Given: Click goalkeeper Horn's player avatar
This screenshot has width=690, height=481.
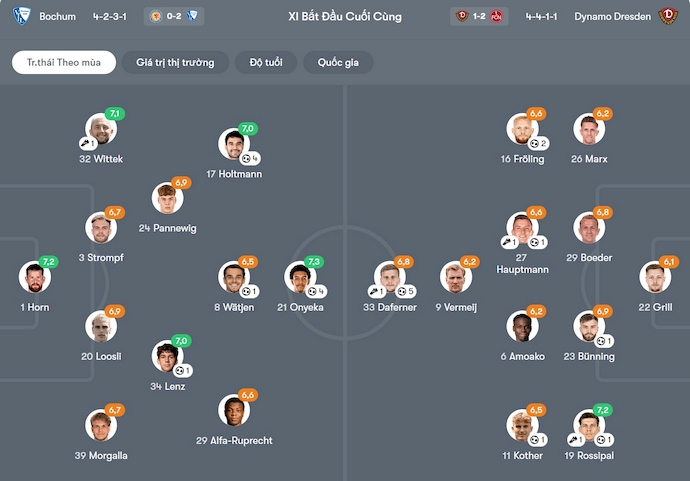Looking at the screenshot, I should [34, 278].
